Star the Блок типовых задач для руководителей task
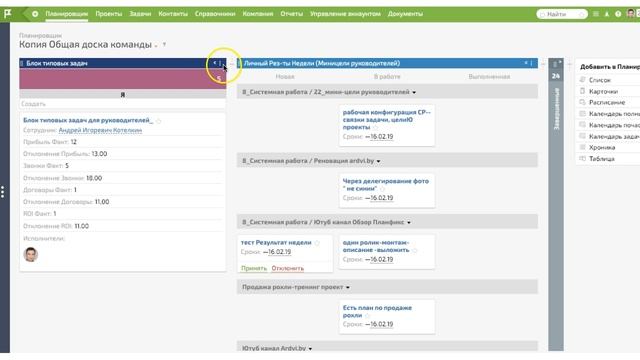Viewport: 640px width, 360px height. 158,121
